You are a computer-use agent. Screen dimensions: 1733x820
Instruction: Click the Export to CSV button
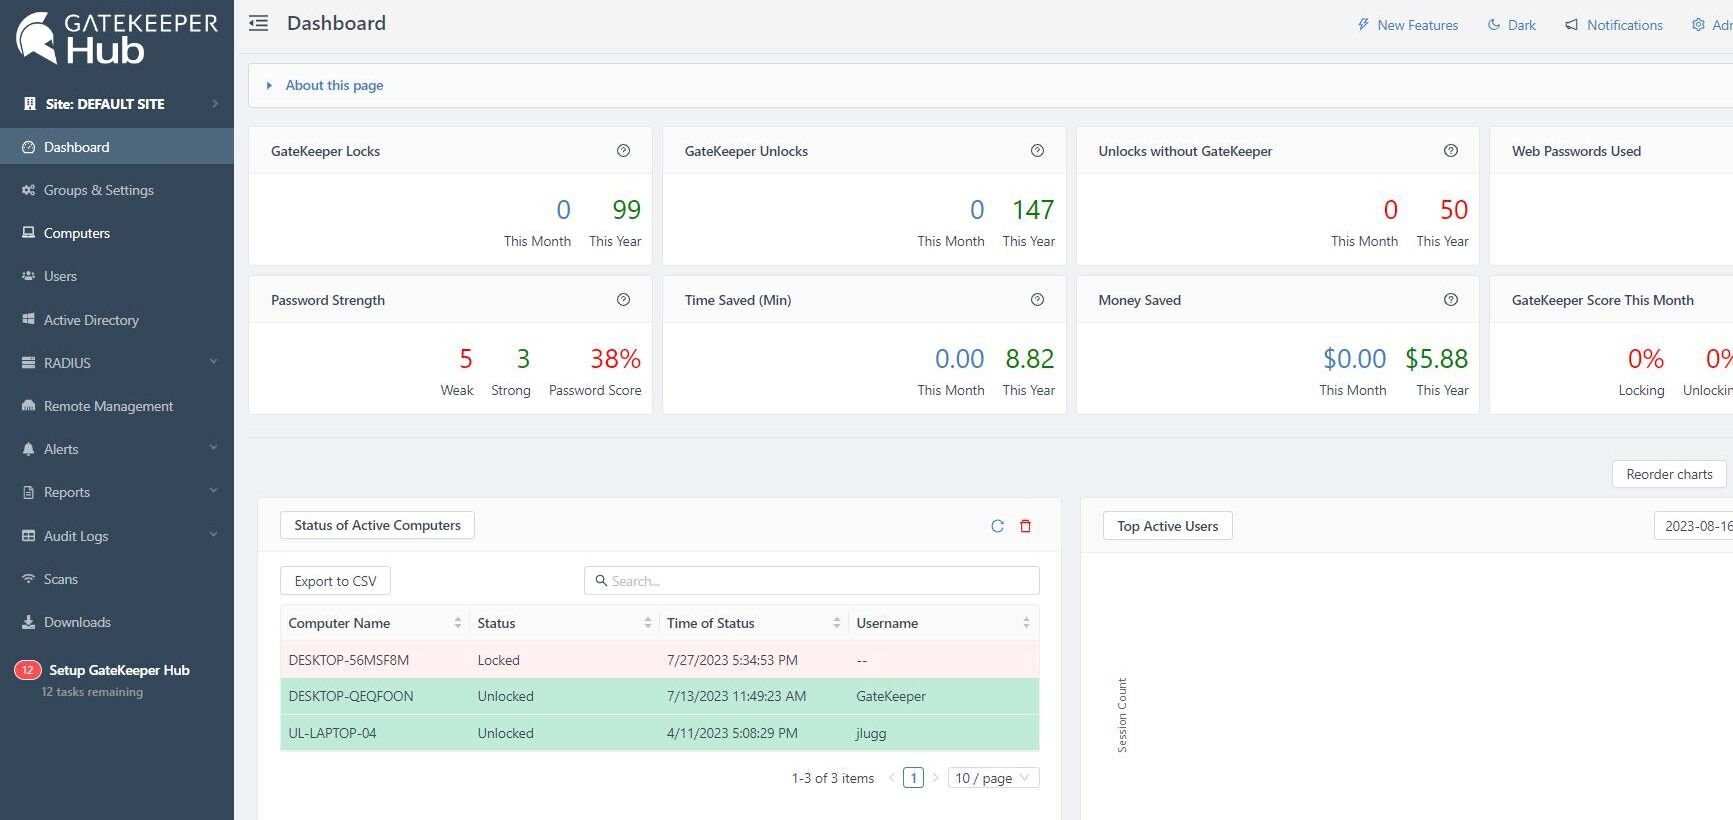point(335,581)
